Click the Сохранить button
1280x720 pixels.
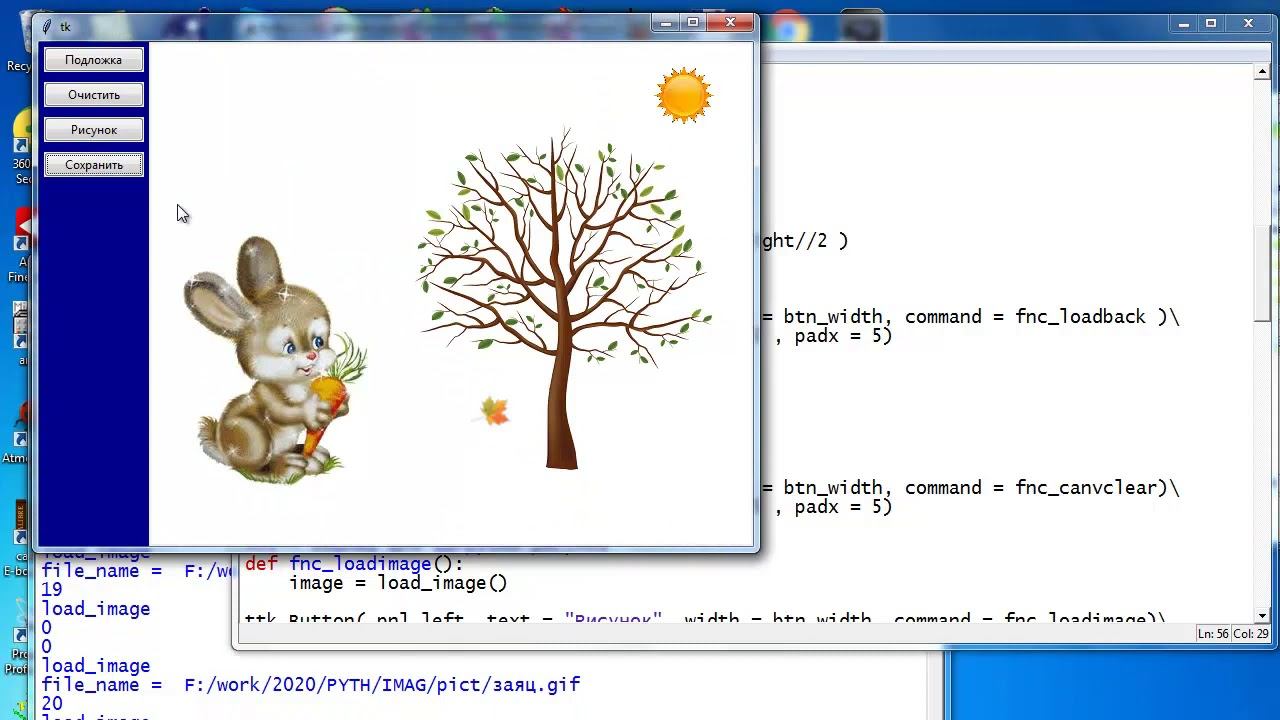point(94,165)
